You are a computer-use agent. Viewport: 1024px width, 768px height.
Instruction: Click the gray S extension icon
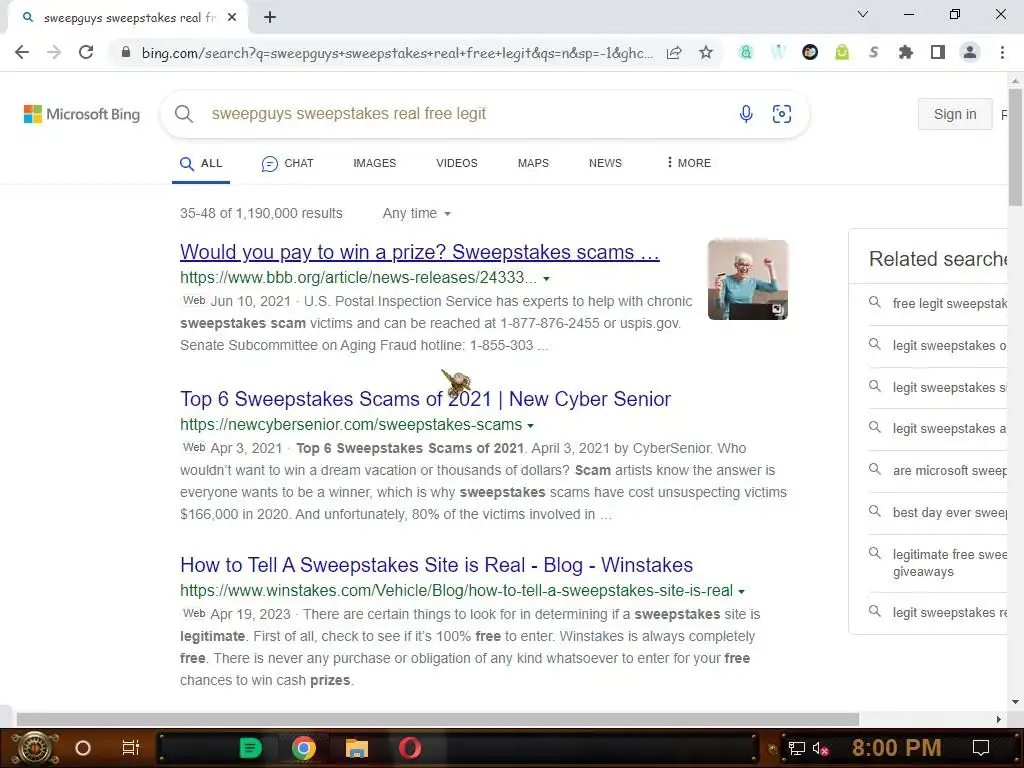(874, 52)
